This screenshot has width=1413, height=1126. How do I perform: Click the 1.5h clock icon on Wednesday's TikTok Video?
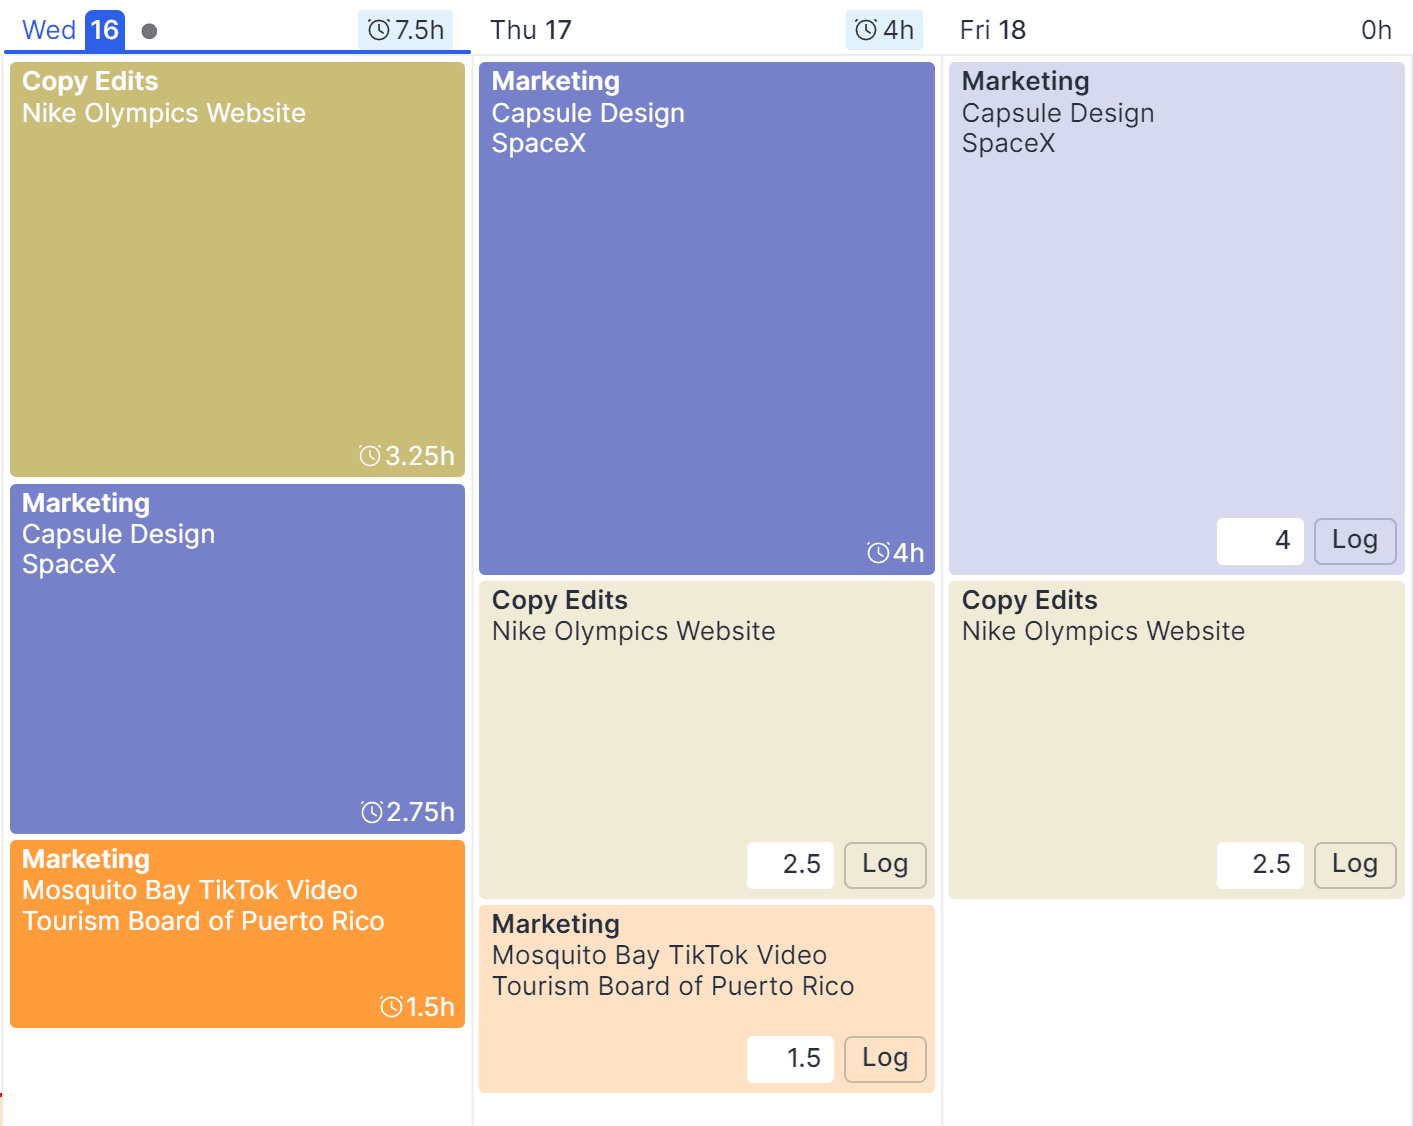tap(391, 1007)
